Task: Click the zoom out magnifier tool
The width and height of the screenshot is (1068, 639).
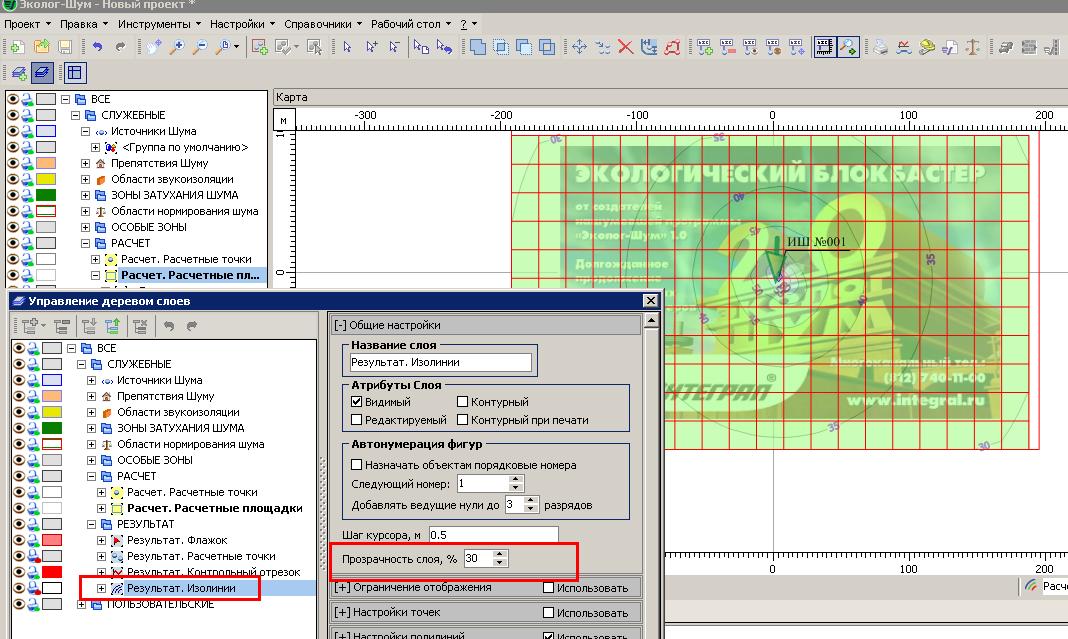Action: [201, 47]
